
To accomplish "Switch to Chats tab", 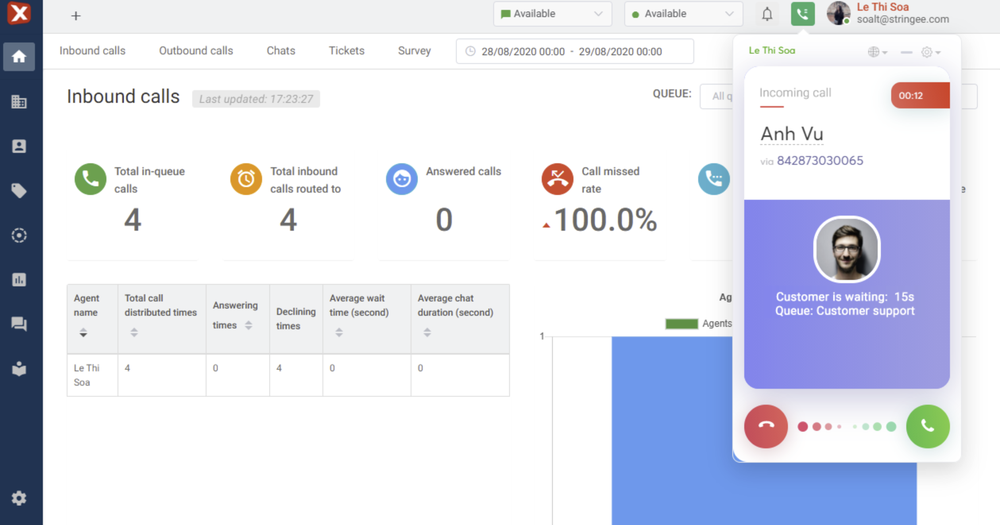I will 281,50.
